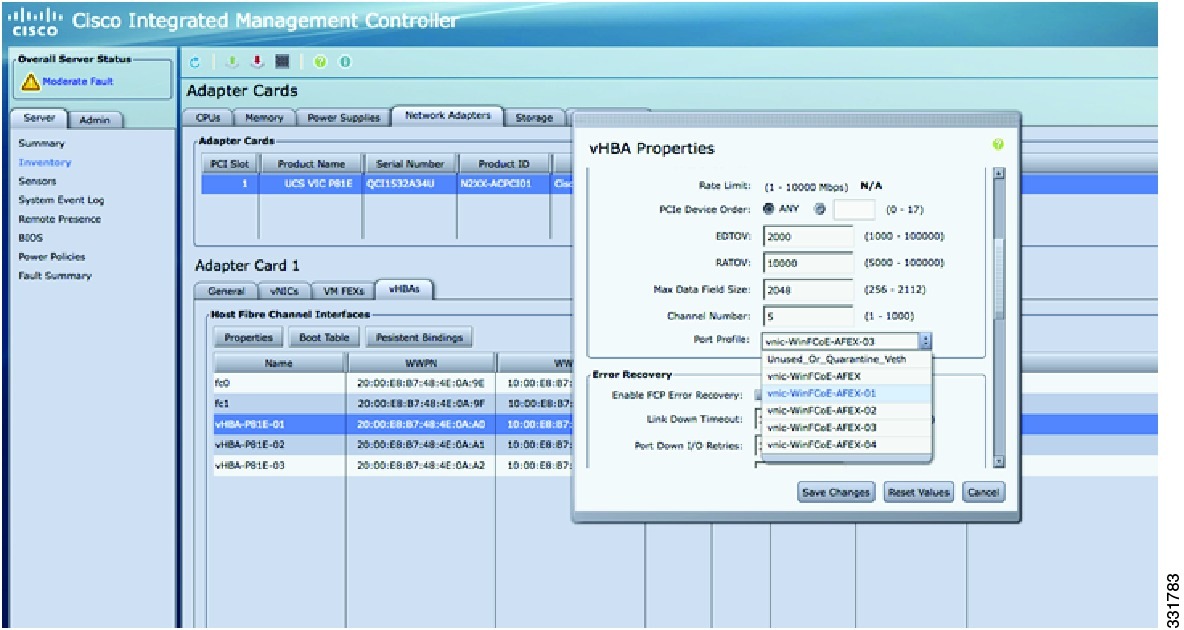The width and height of the screenshot is (1184, 630).
Task: Toggle the Enable FCP Error Recovery checkbox
Action: click(758, 394)
